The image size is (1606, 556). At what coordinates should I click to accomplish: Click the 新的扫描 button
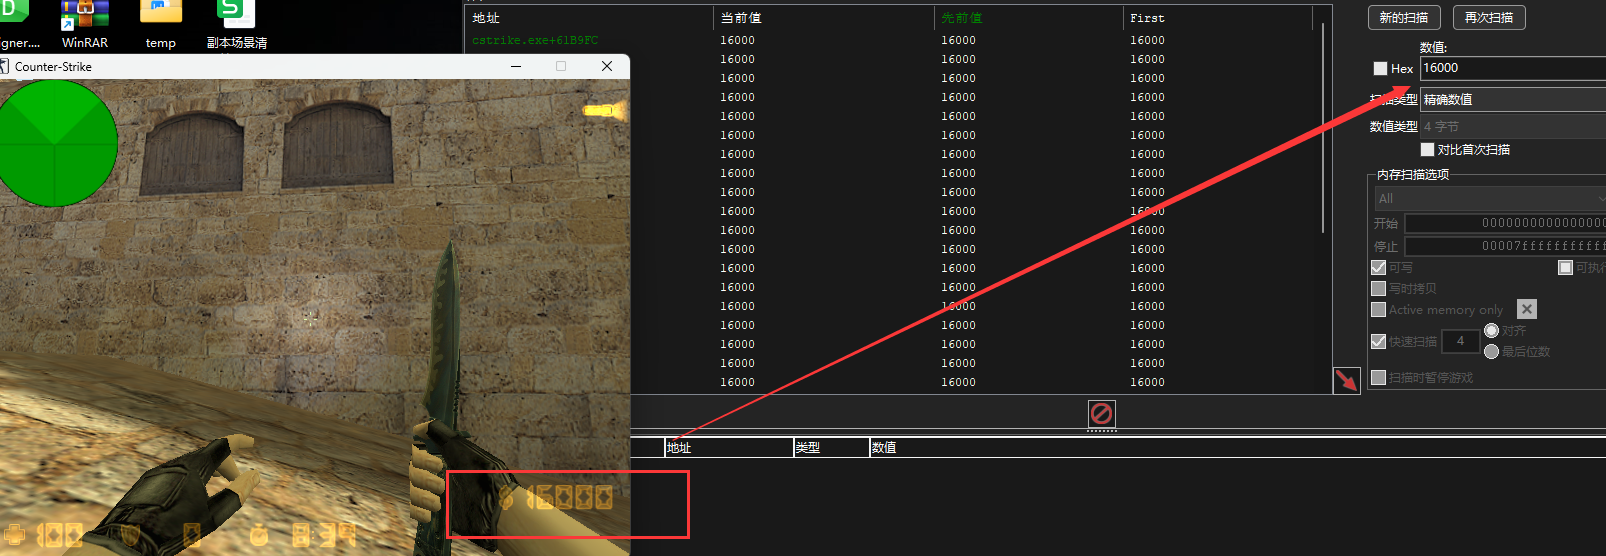pos(1404,17)
